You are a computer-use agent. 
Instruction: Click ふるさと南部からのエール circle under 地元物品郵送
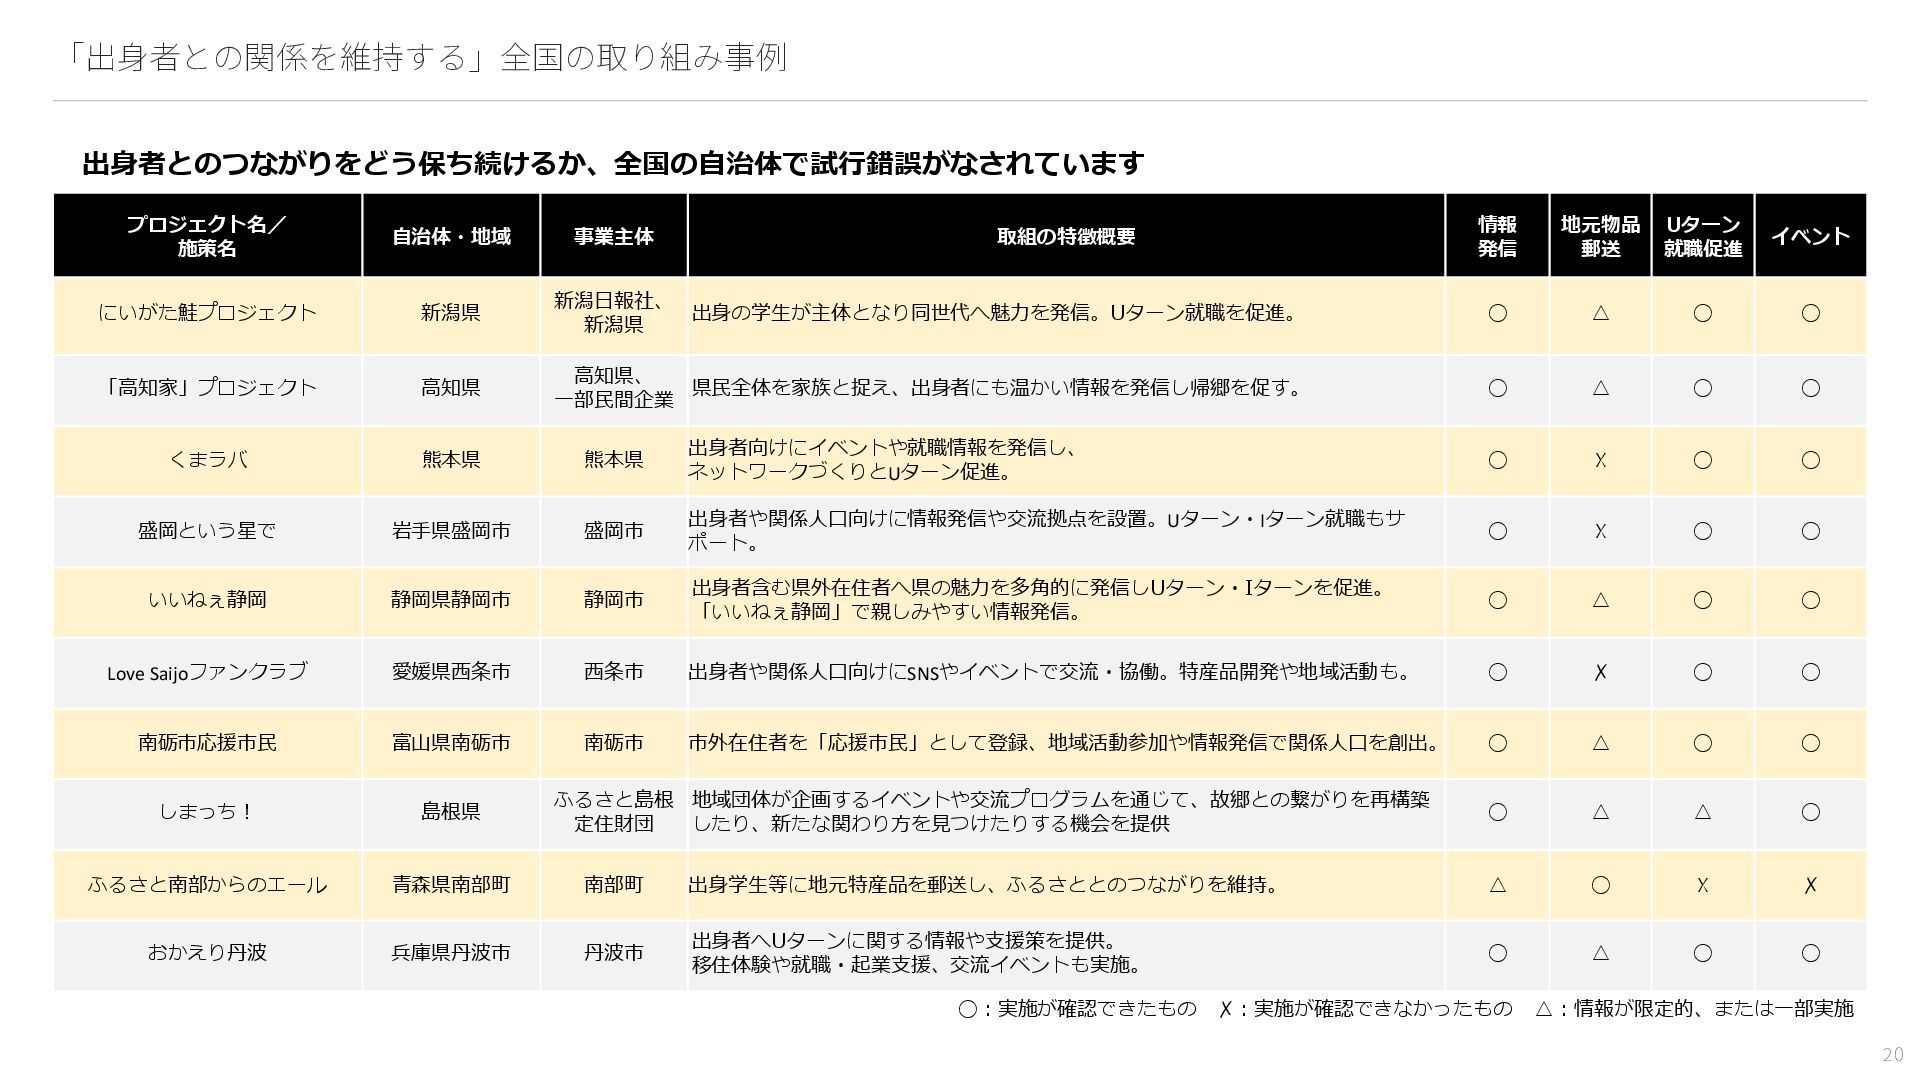tap(1600, 885)
